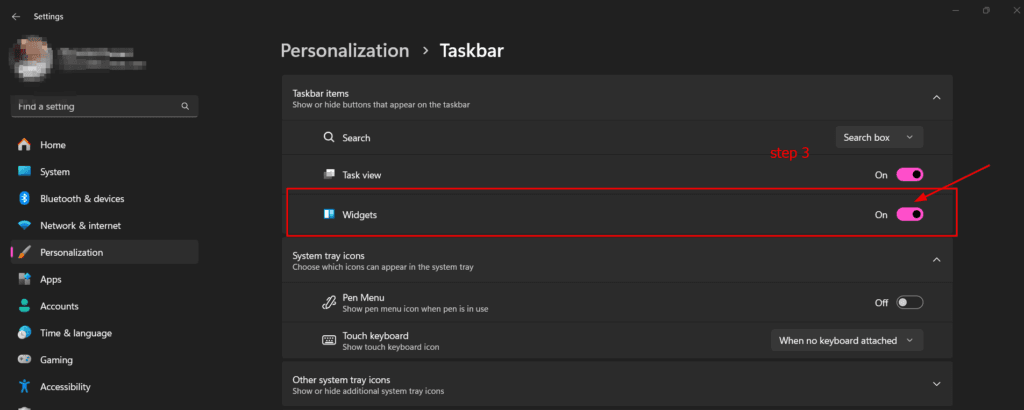Click the Task view icon
Viewport: 1024px width, 410px height.
[x=329, y=175]
